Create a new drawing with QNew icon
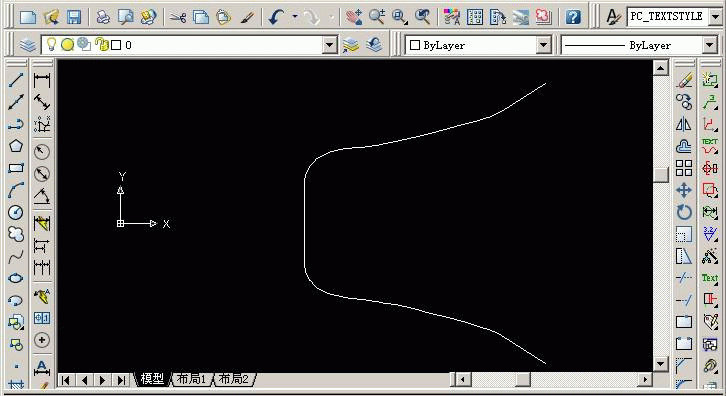Screen dimensions: 726x396 (28, 17)
